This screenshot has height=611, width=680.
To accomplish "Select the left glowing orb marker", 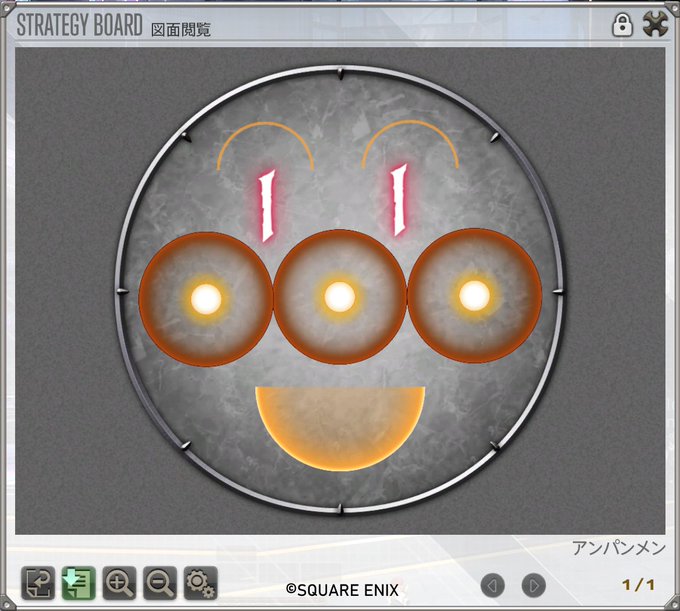I will pyautogui.click(x=206, y=299).
